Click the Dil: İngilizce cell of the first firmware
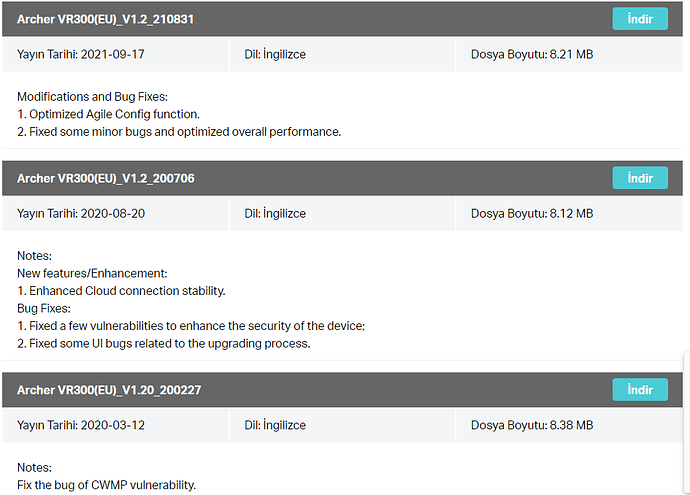 pos(342,55)
